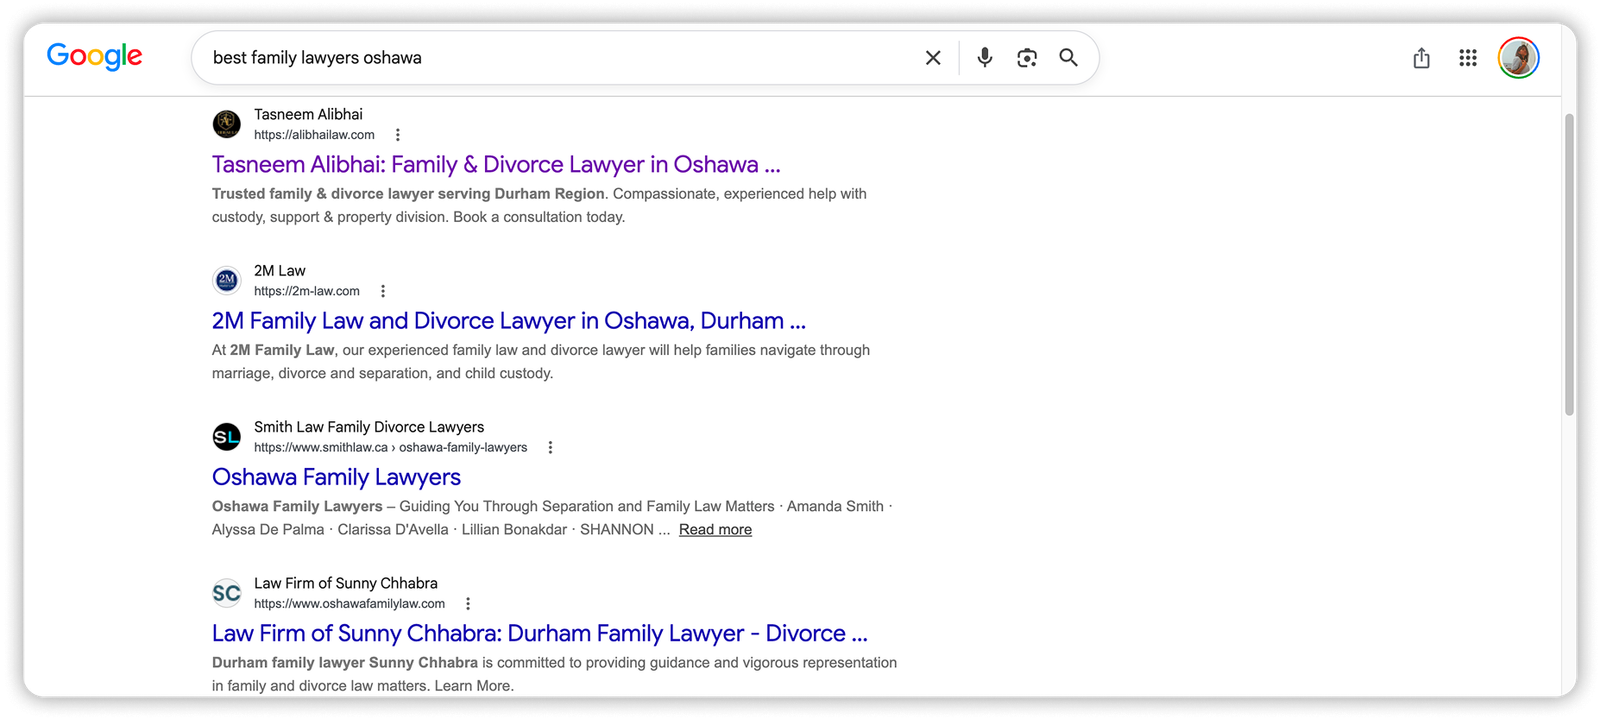Click the Tasneem Alibhai site favicon
Screen dimensions: 1600x720
227,124
